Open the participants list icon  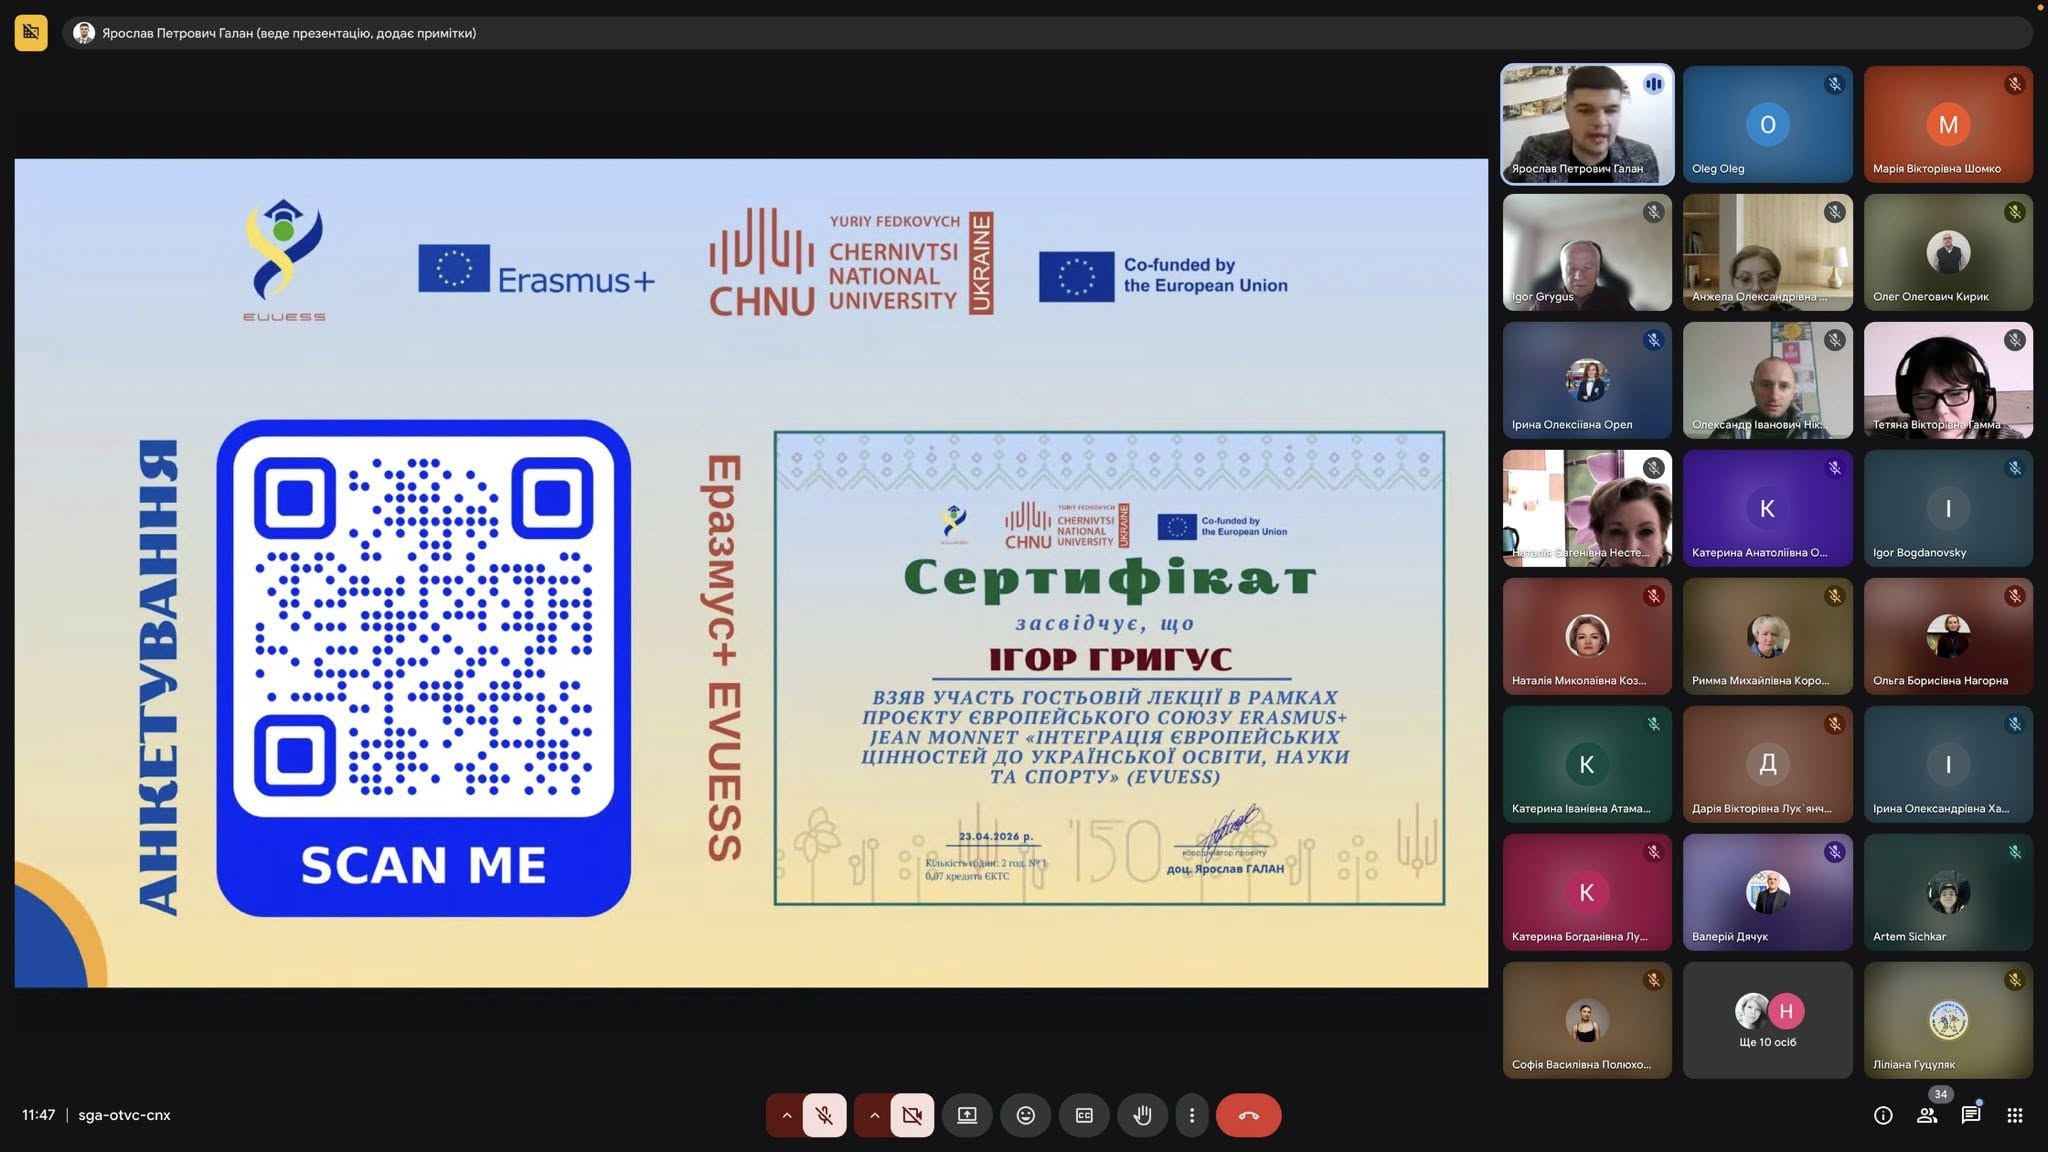[1927, 1115]
